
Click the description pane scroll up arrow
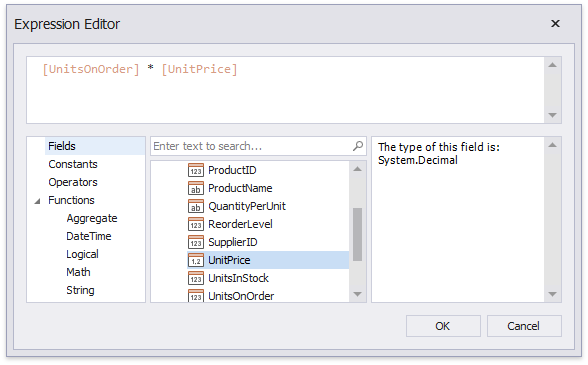[552, 145]
